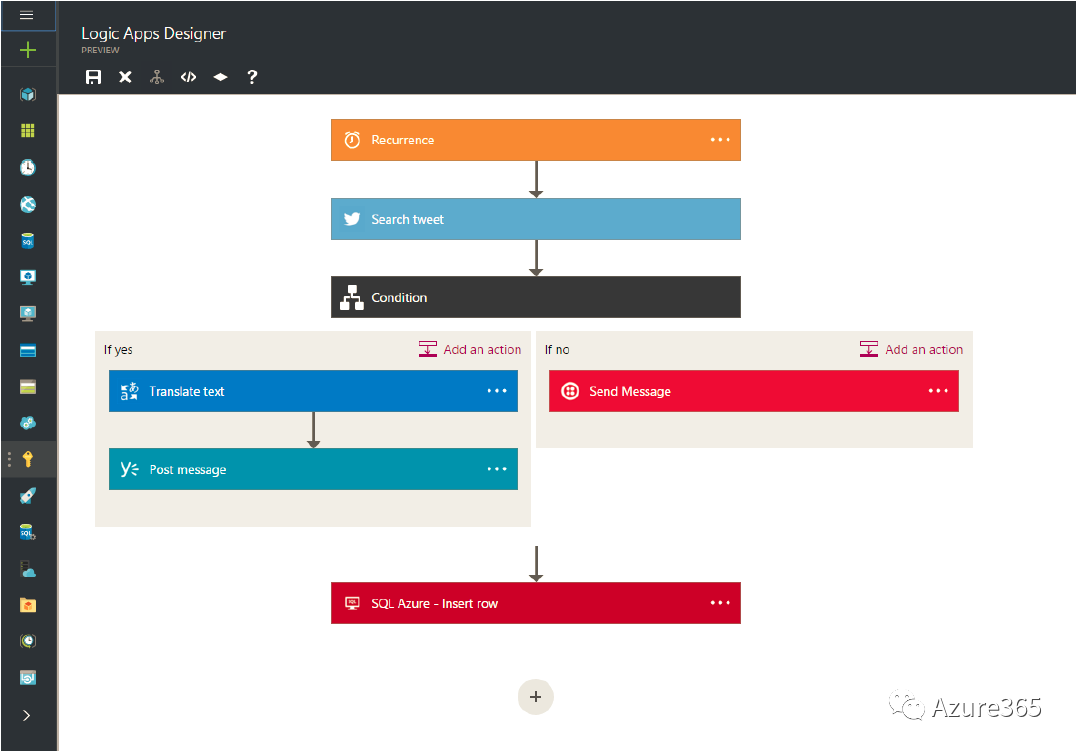Toggle the hamburger menu at top left
Viewport: 1076px width, 751px height.
(27, 15)
